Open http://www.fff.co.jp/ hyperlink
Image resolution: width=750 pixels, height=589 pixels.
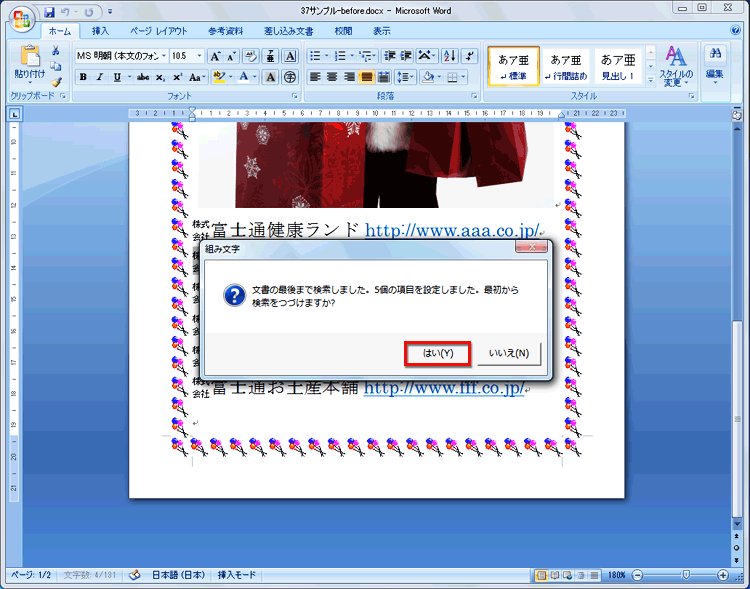pyautogui.click(x=444, y=388)
